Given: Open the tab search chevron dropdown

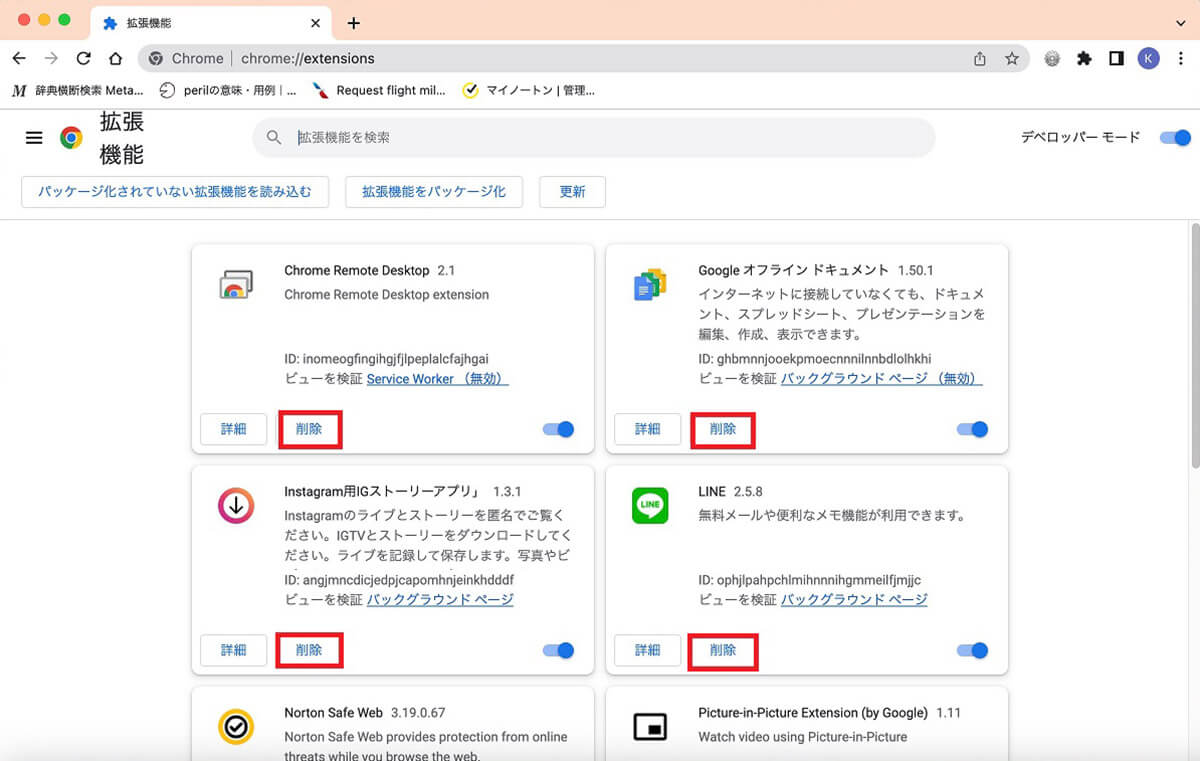Looking at the screenshot, I should tap(1181, 22).
